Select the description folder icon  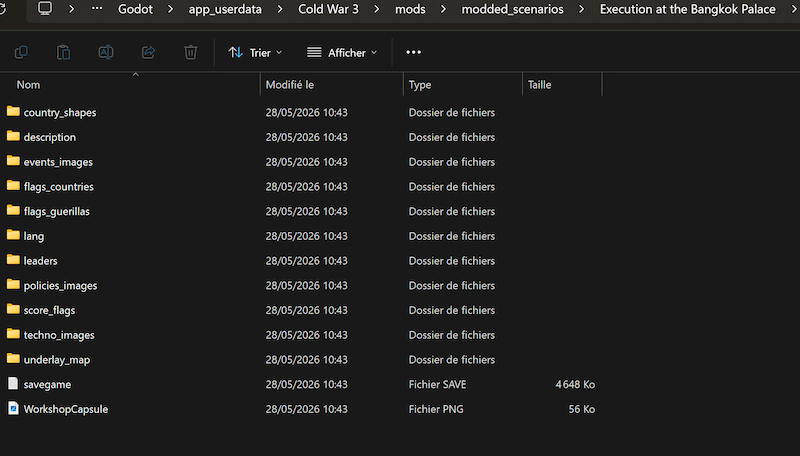click(13, 136)
